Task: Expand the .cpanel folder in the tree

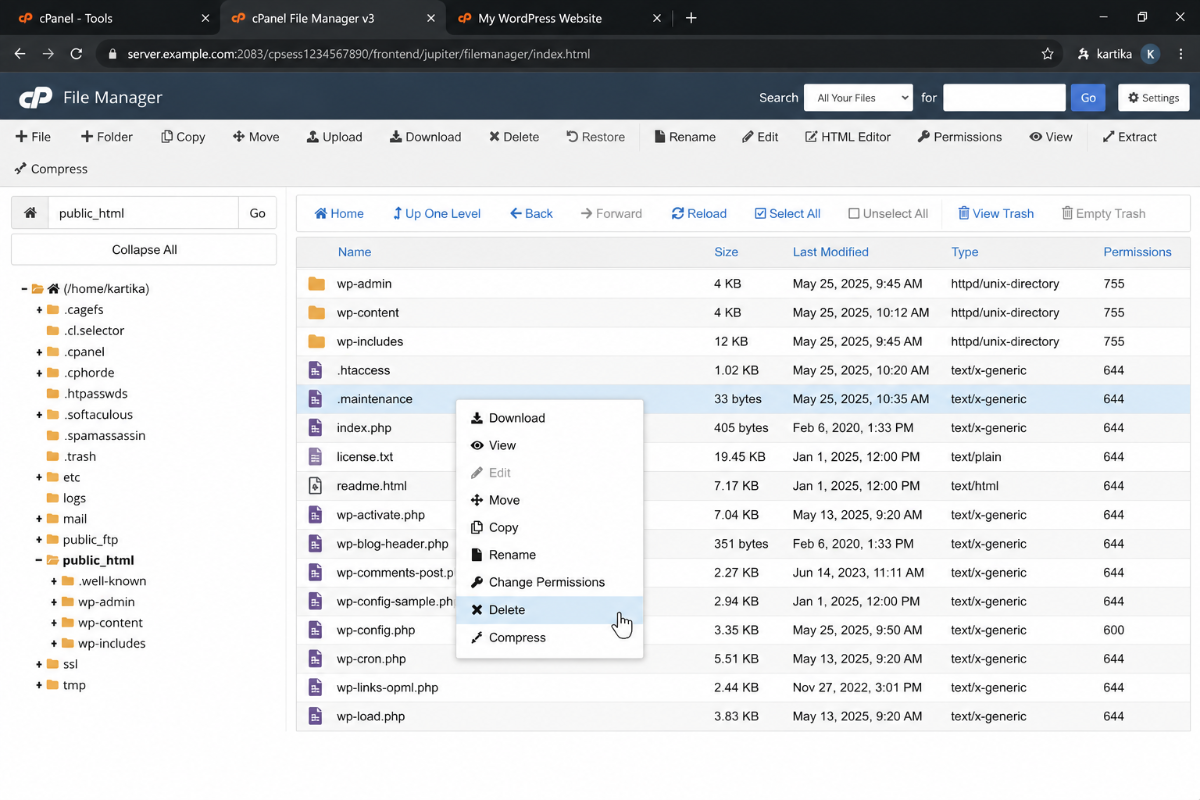Action: tap(39, 352)
